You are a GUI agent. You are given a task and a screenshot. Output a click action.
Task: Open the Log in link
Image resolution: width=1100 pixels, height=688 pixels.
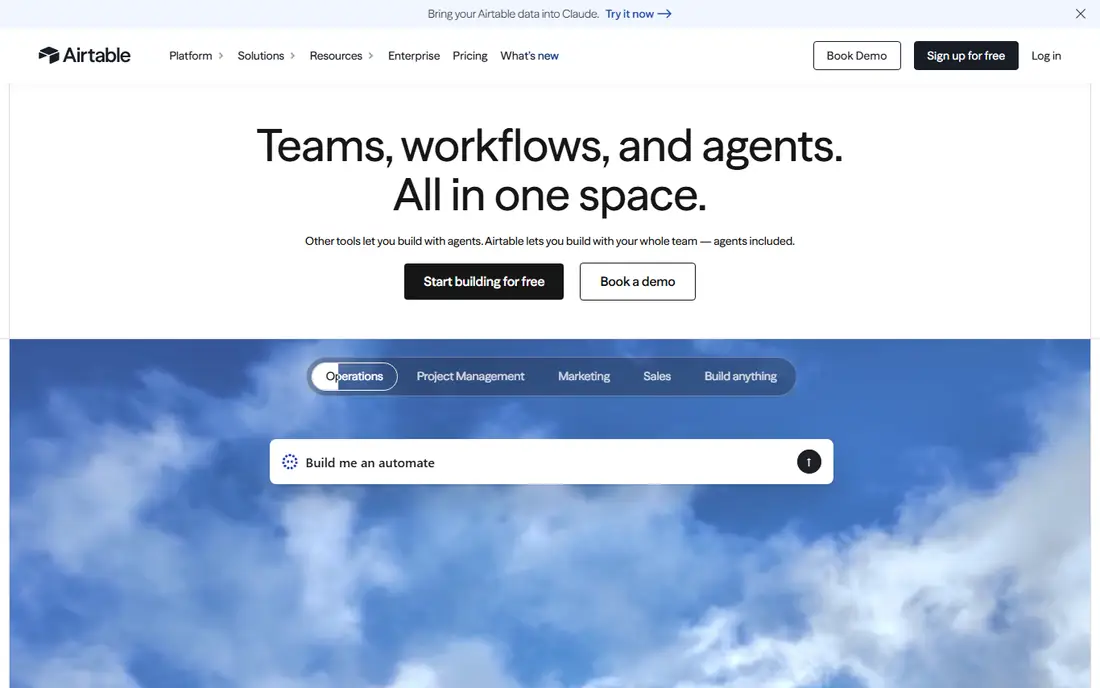click(x=1046, y=55)
